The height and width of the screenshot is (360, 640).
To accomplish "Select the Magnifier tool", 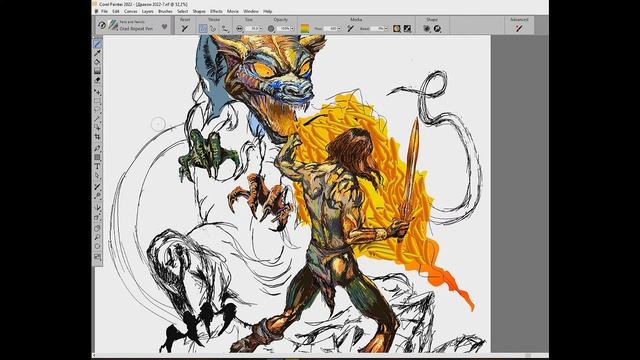I will click(97, 237).
